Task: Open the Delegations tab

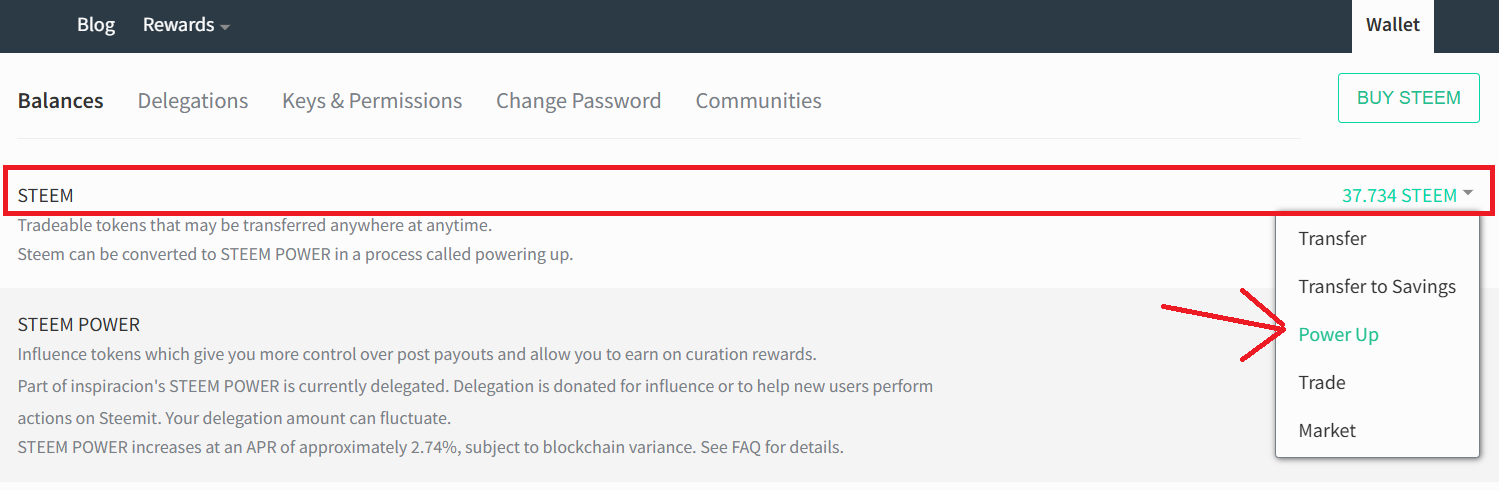Action: (193, 101)
